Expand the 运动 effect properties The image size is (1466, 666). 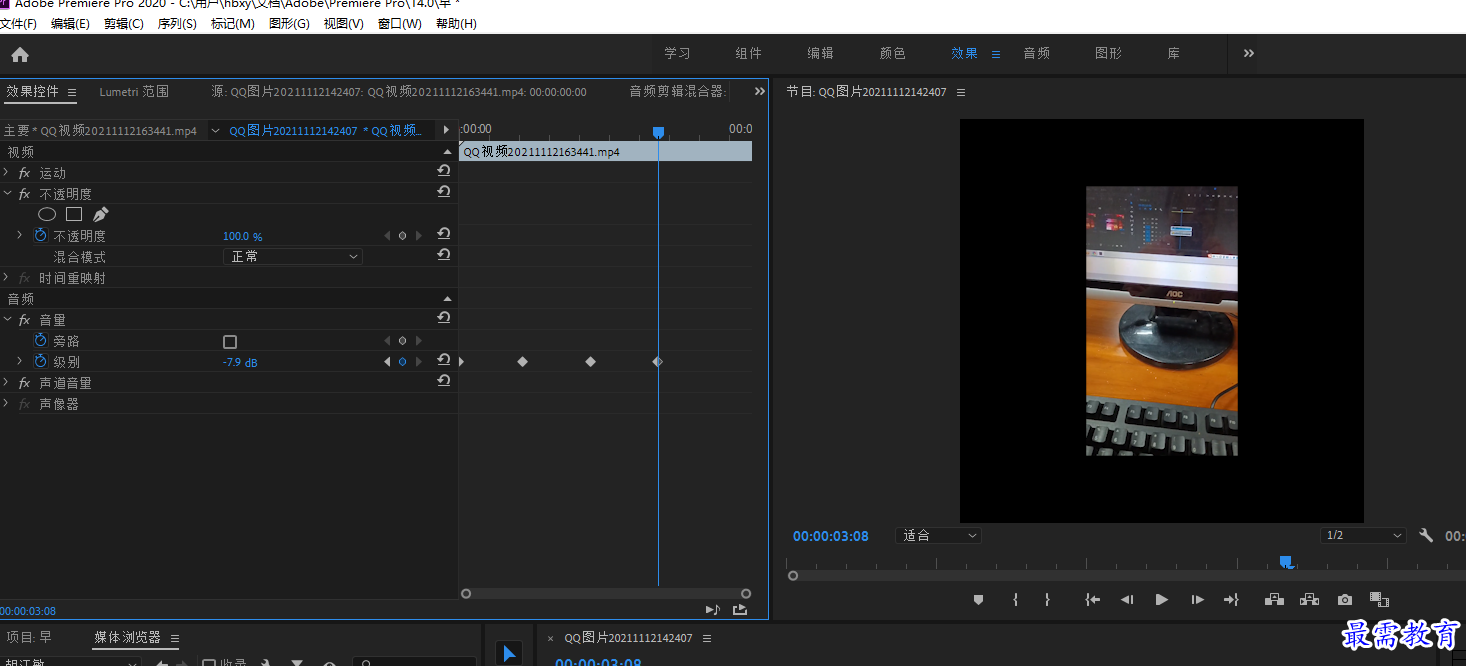click(x=6, y=173)
